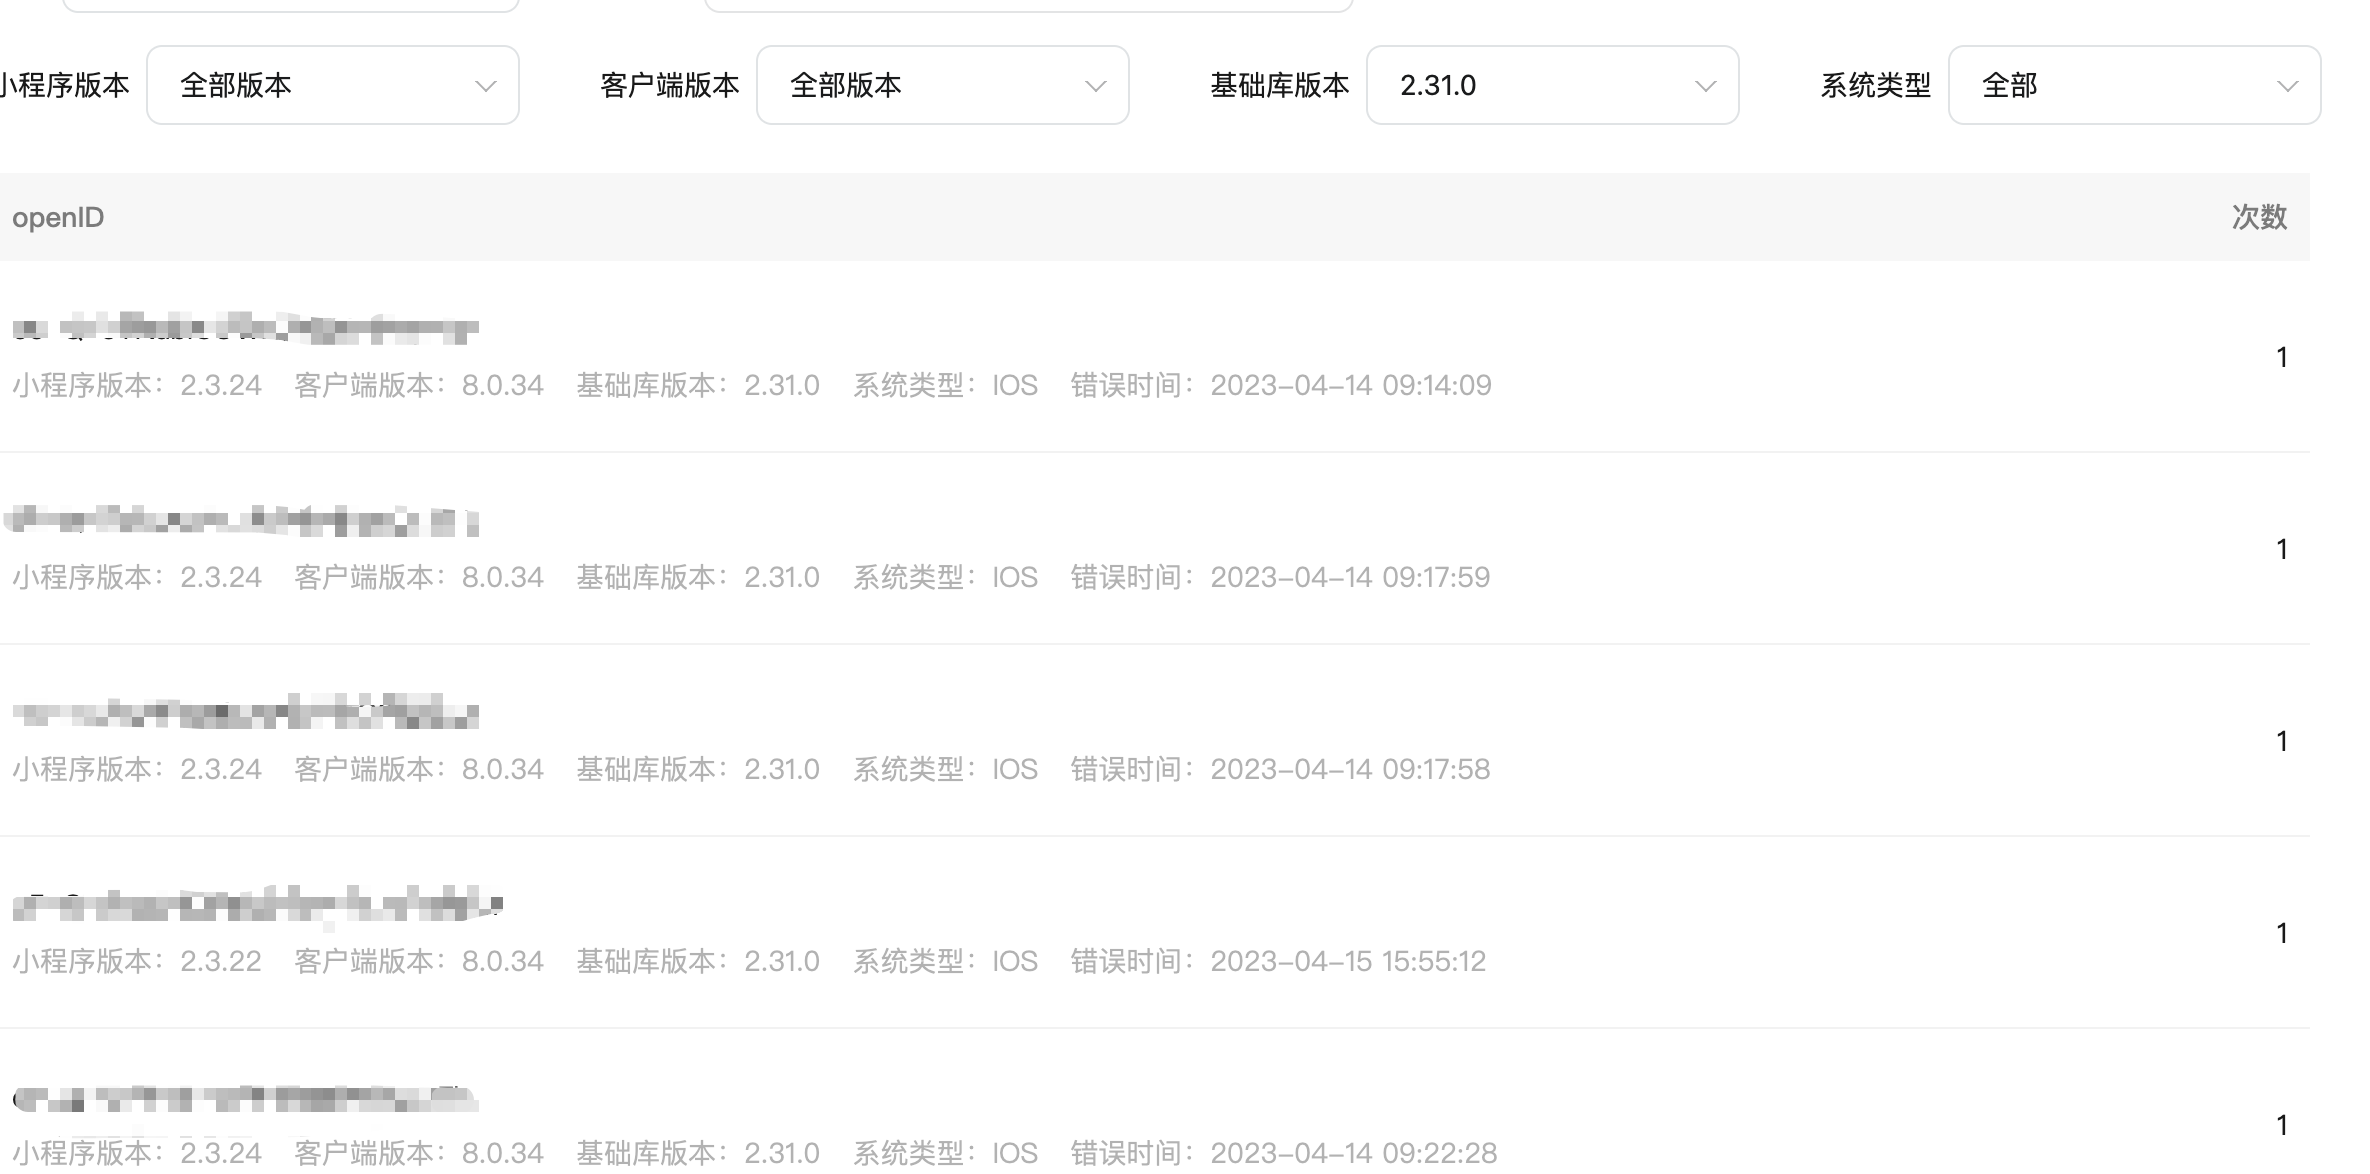The height and width of the screenshot is (1174, 2370).
Task: Click the 次数 column header
Action: pos(2259,217)
